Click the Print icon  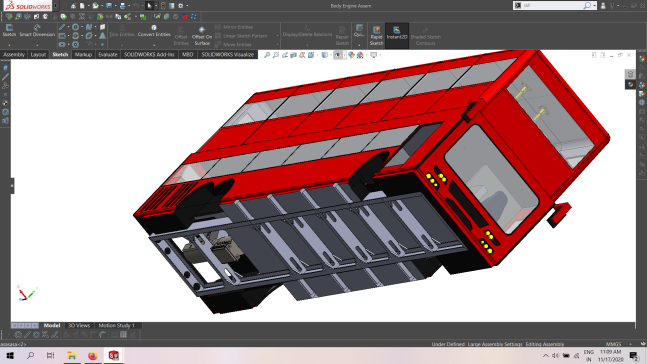coord(123,6)
